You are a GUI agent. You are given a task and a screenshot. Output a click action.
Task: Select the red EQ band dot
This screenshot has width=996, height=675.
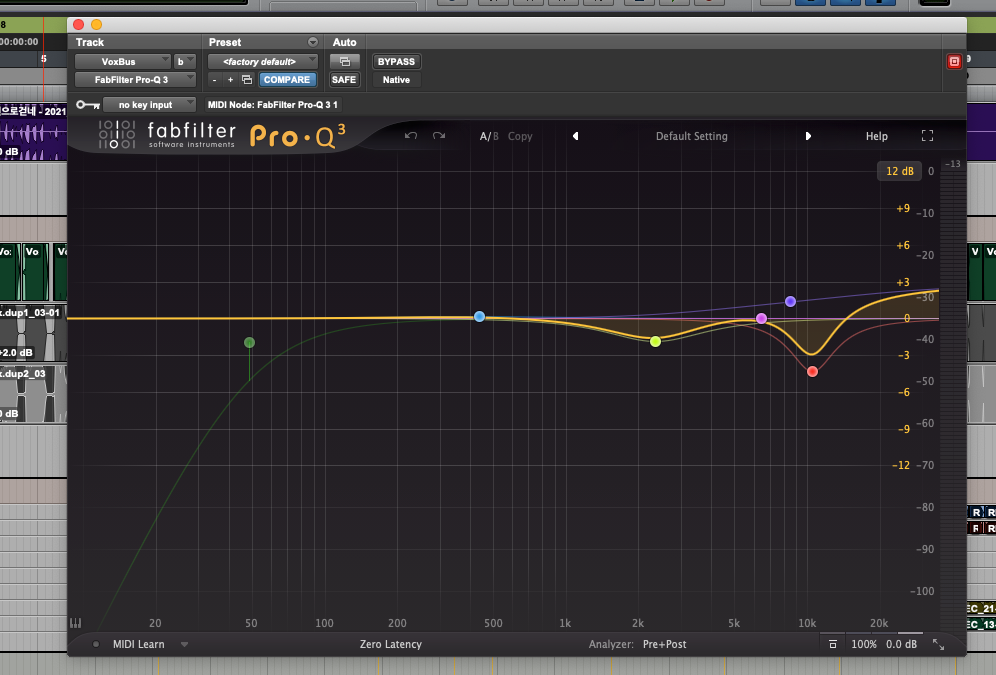(812, 371)
